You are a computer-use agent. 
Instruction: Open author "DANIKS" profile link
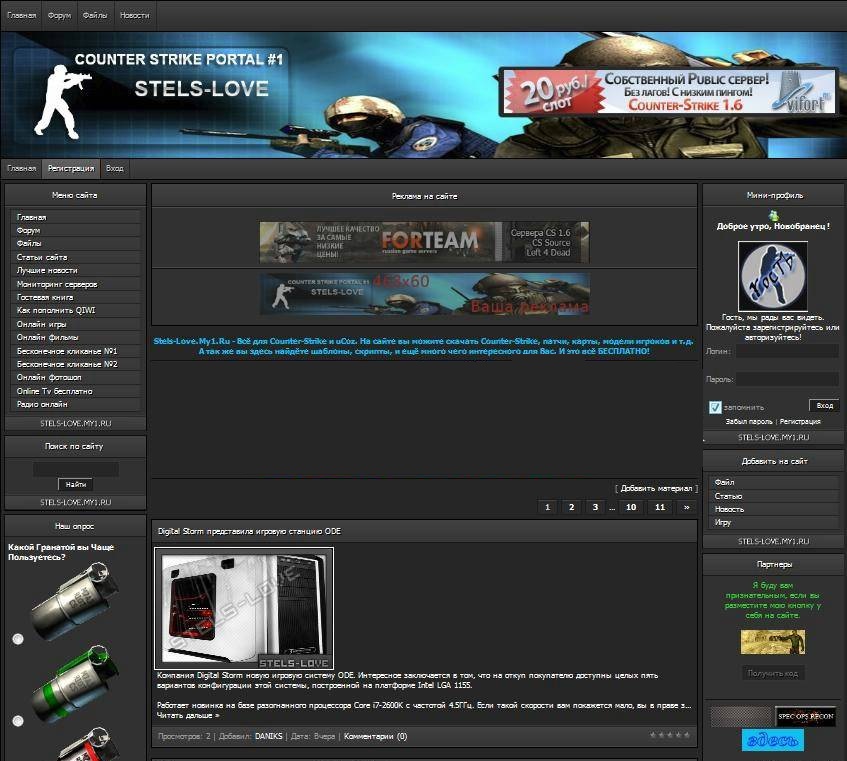click(268, 736)
